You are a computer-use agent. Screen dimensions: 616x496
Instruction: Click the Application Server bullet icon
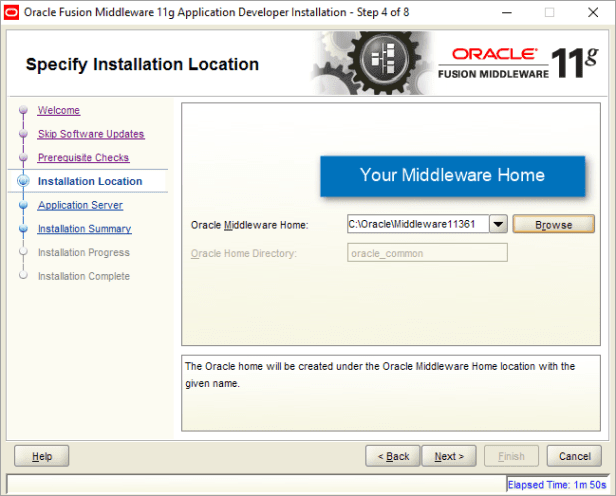(23, 205)
